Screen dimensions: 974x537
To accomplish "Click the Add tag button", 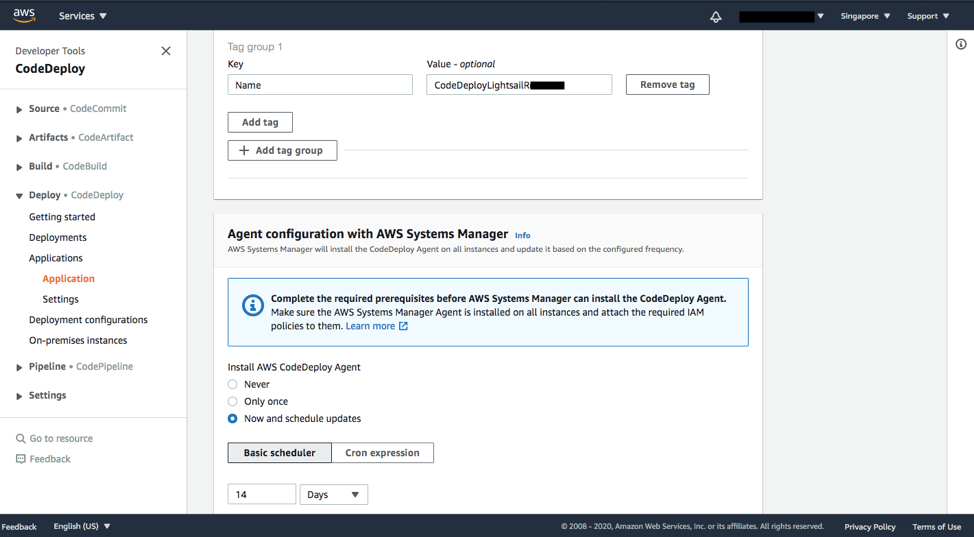I will [x=260, y=122].
